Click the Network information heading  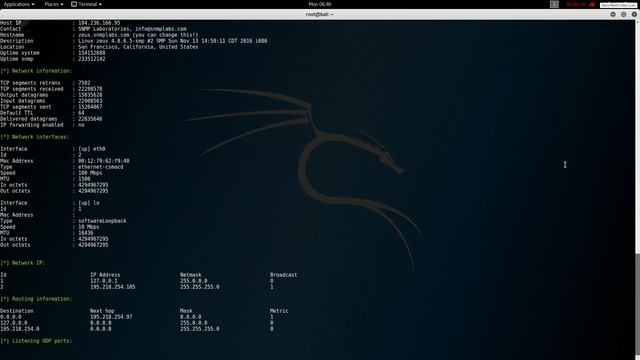pos(36,71)
